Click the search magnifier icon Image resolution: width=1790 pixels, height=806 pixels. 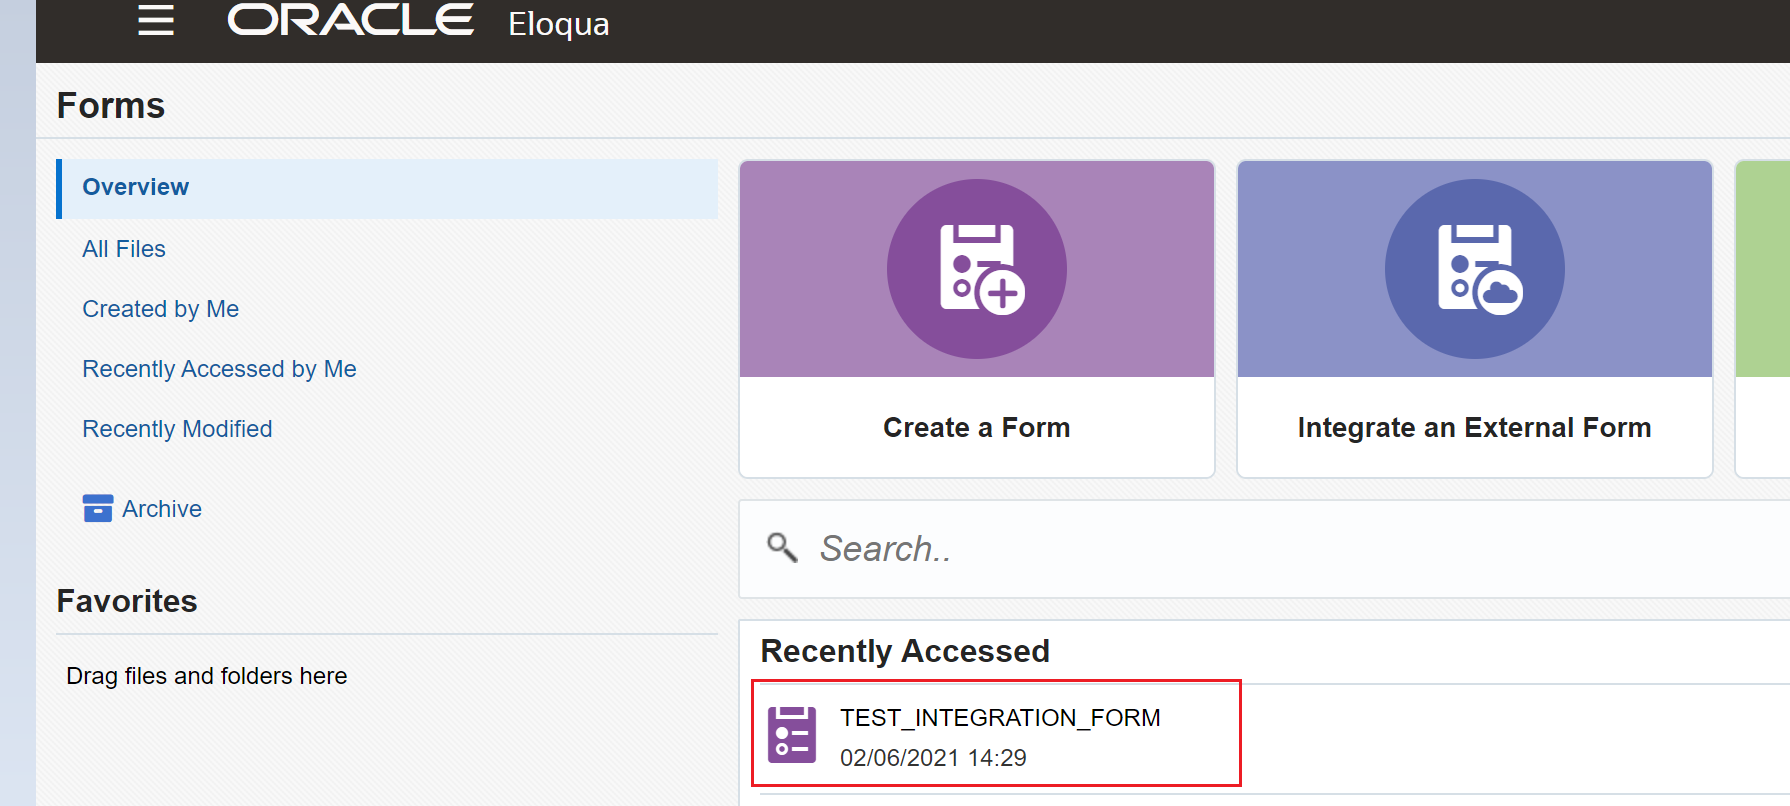(782, 548)
